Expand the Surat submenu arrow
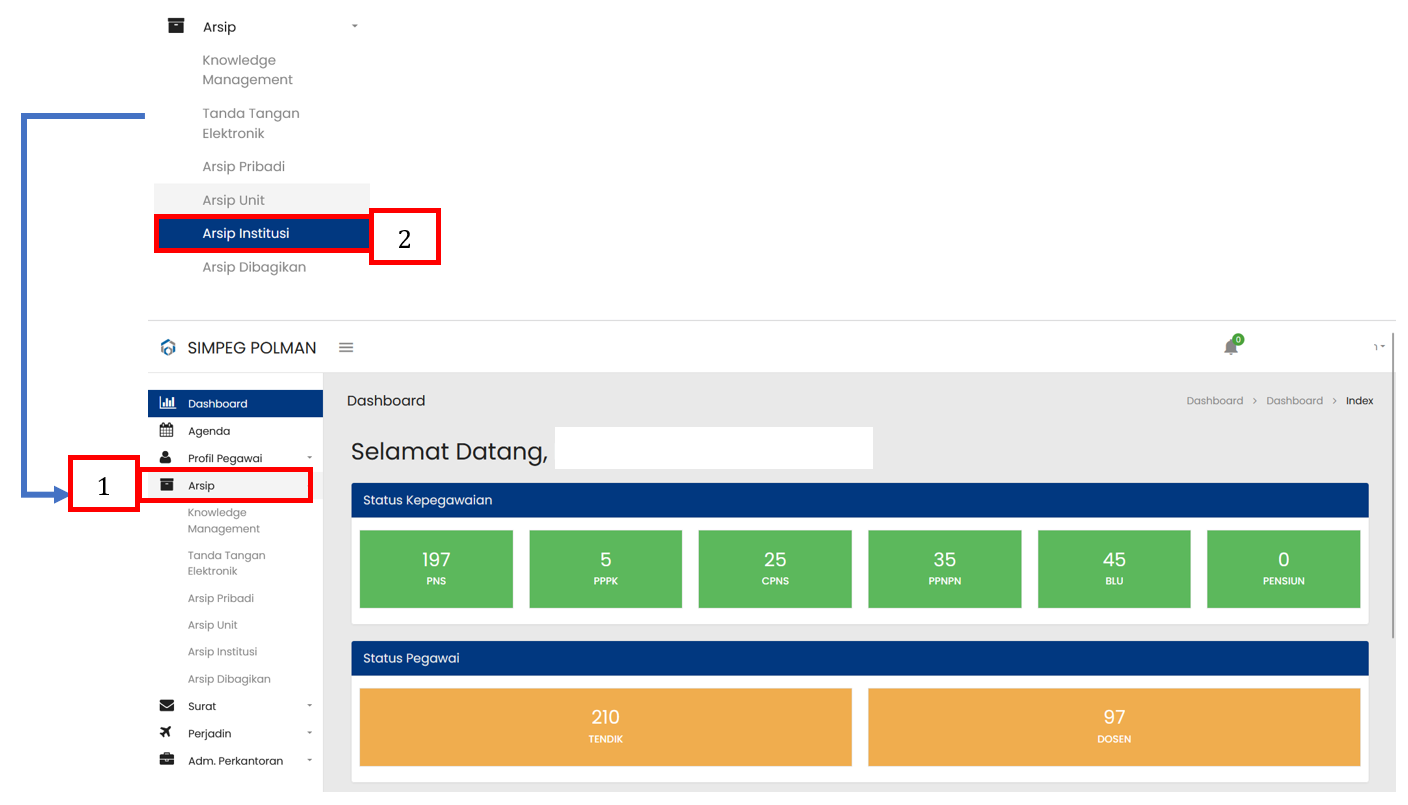 click(310, 706)
